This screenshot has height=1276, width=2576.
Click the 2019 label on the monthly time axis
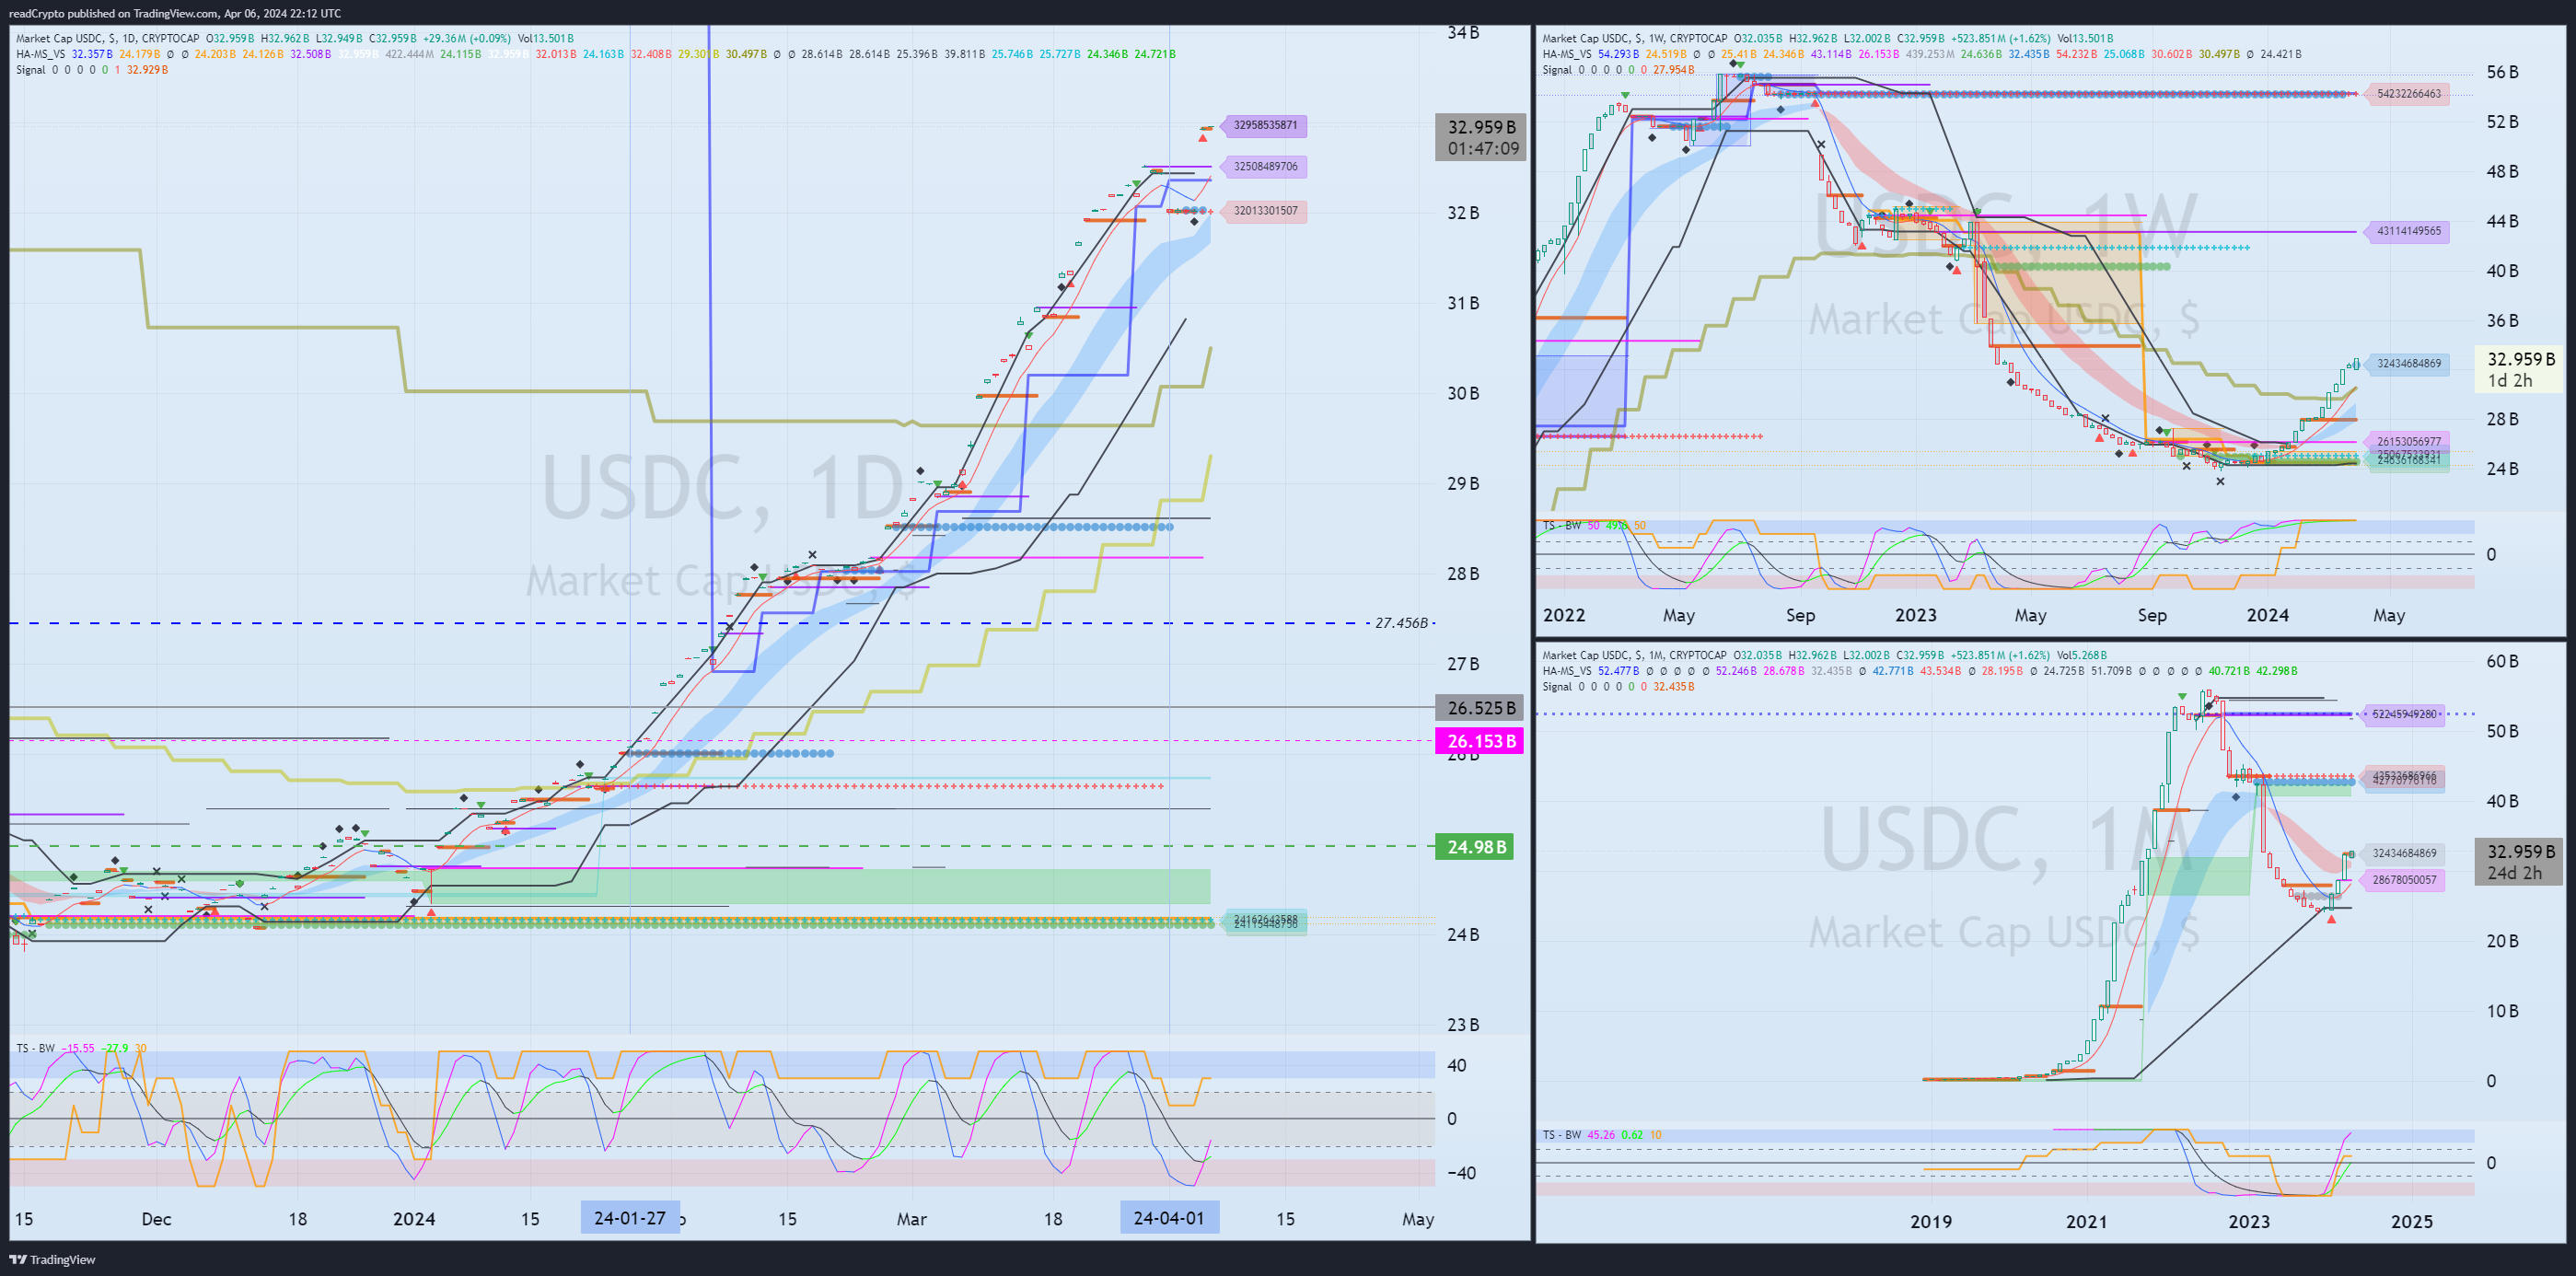1931,1221
